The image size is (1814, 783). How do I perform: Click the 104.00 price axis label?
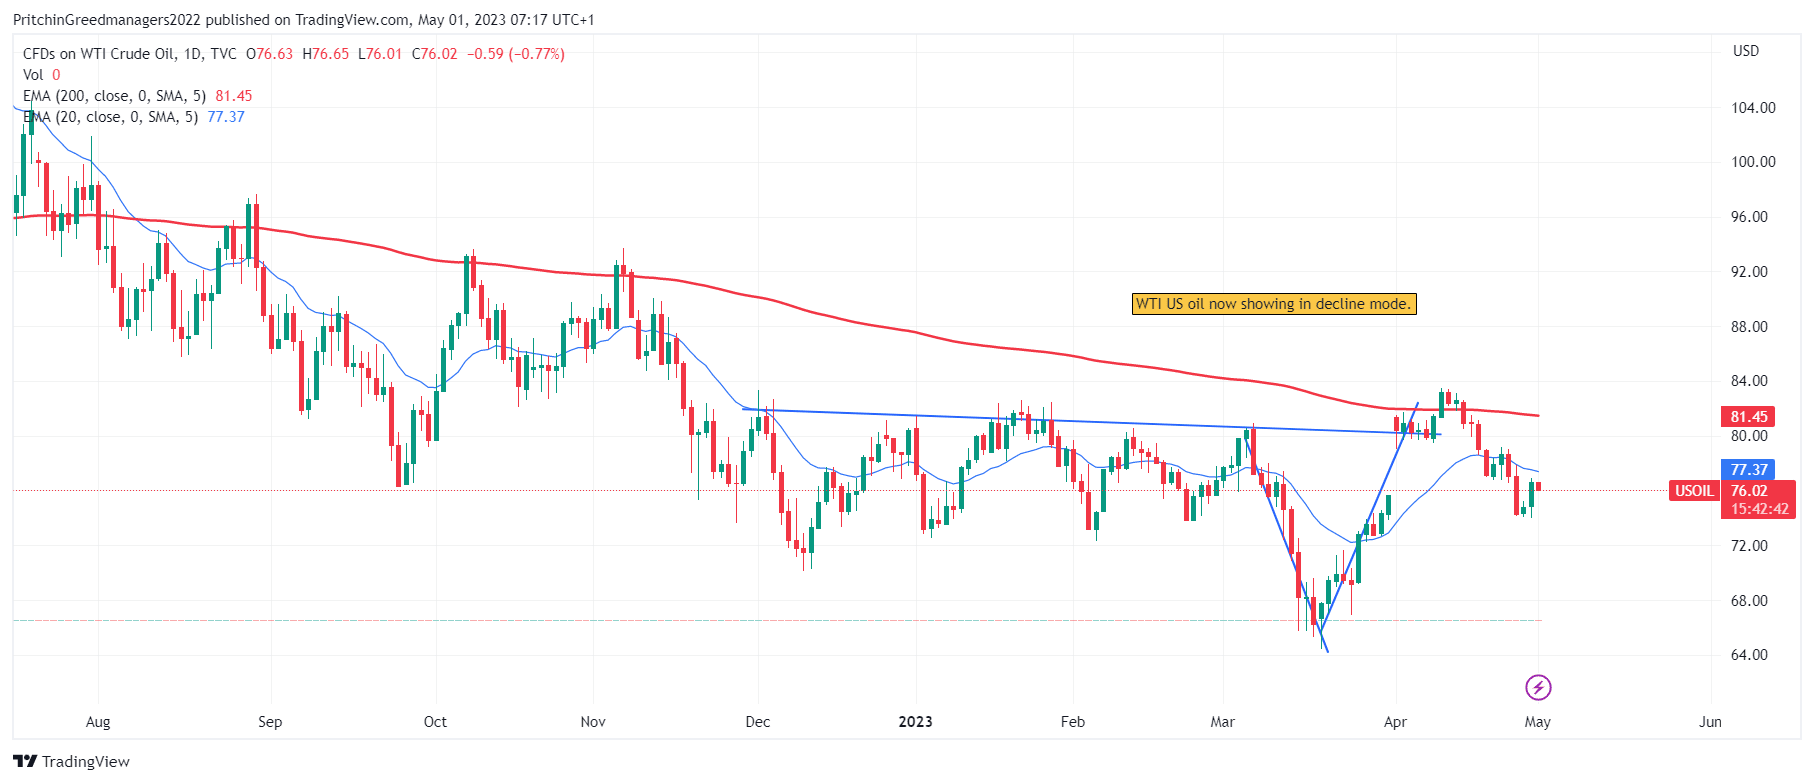point(1753,108)
